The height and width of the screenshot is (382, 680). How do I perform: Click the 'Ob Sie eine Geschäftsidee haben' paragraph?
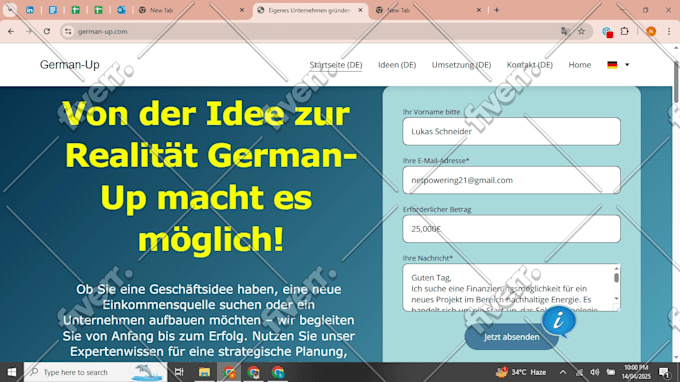click(209, 320)
